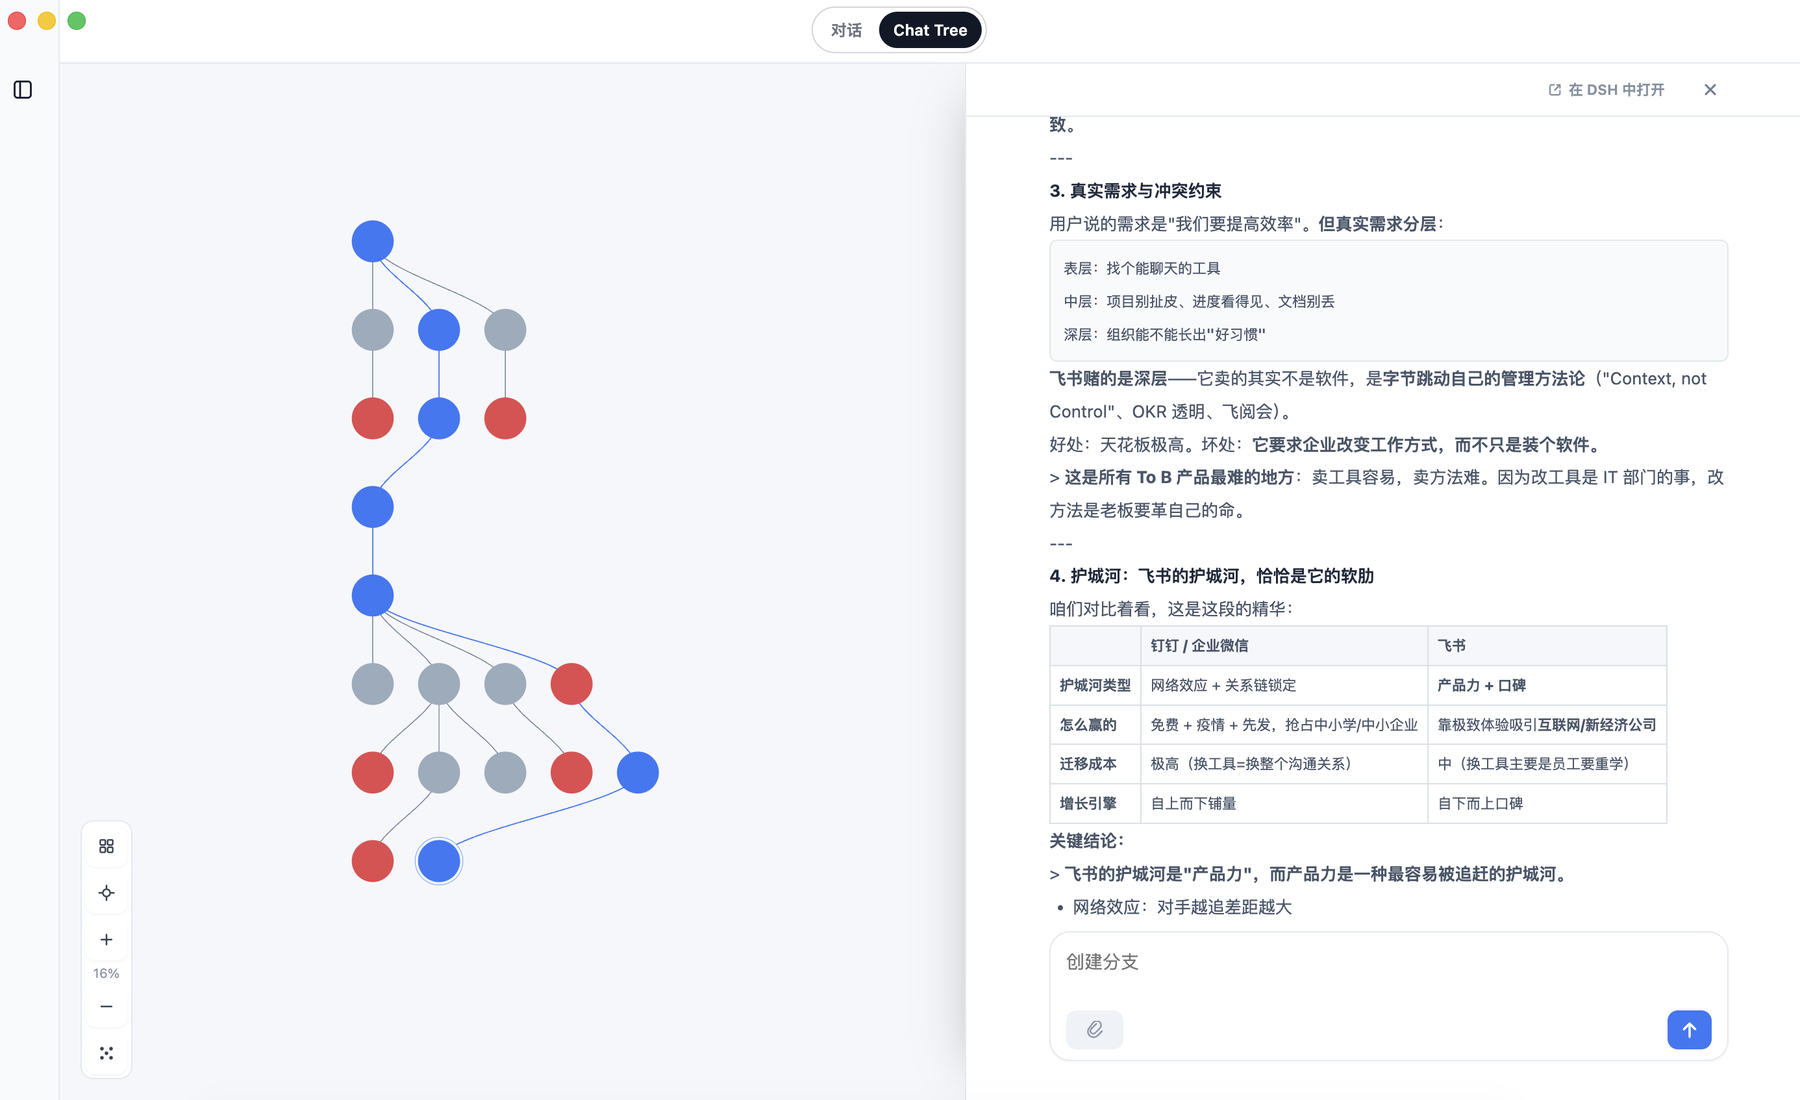Zoom out on the chat tree canvas
This screenshot has height=1100, width=1800.
click(x=106, y=1006)
